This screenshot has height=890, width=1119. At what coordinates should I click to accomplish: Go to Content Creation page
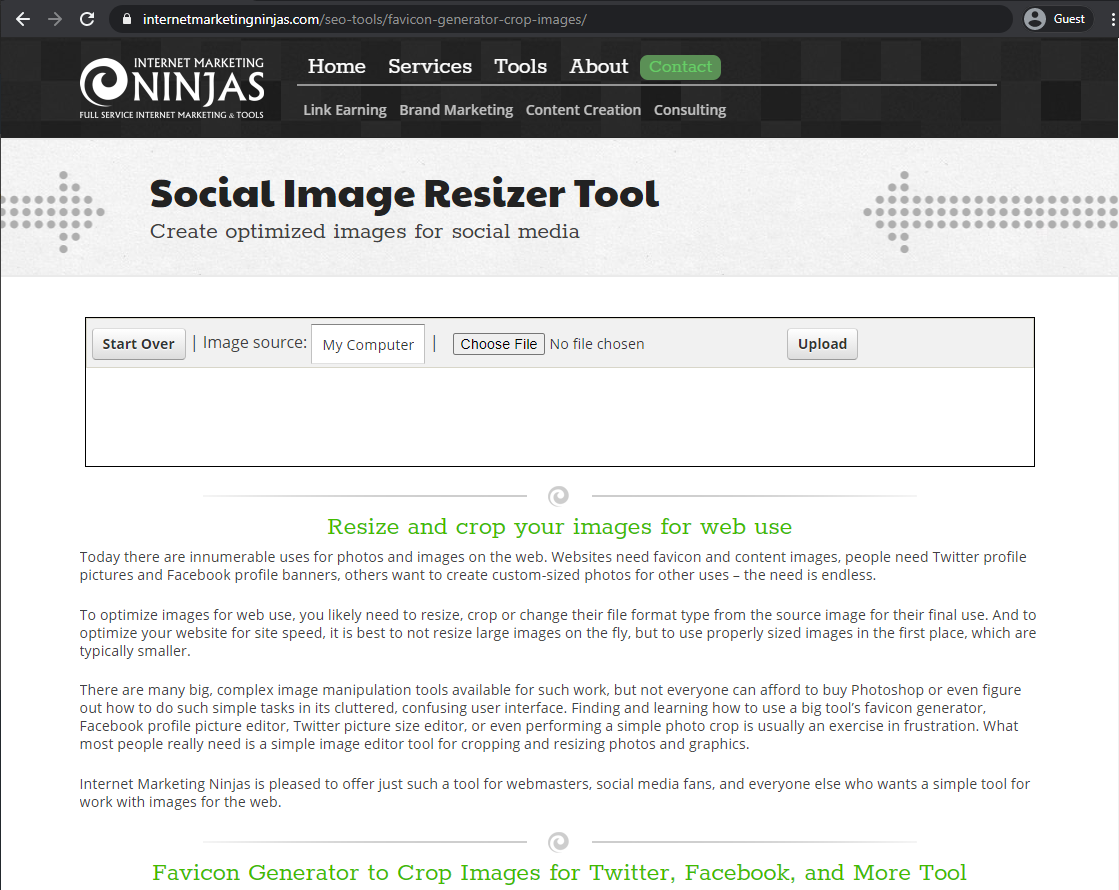click(x=583, y=110)
